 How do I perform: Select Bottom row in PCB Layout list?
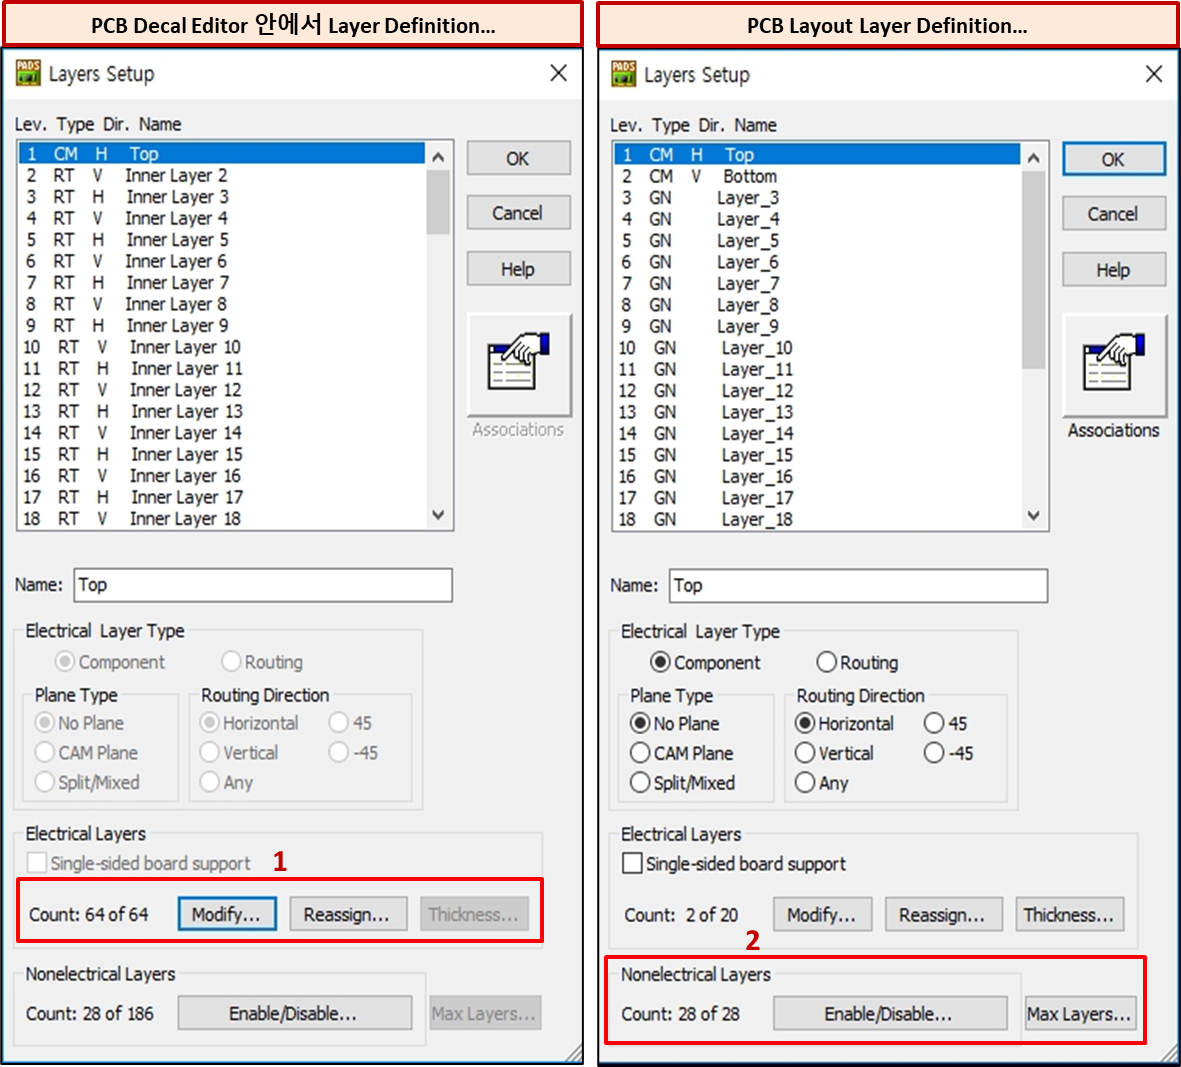(817, 175)
